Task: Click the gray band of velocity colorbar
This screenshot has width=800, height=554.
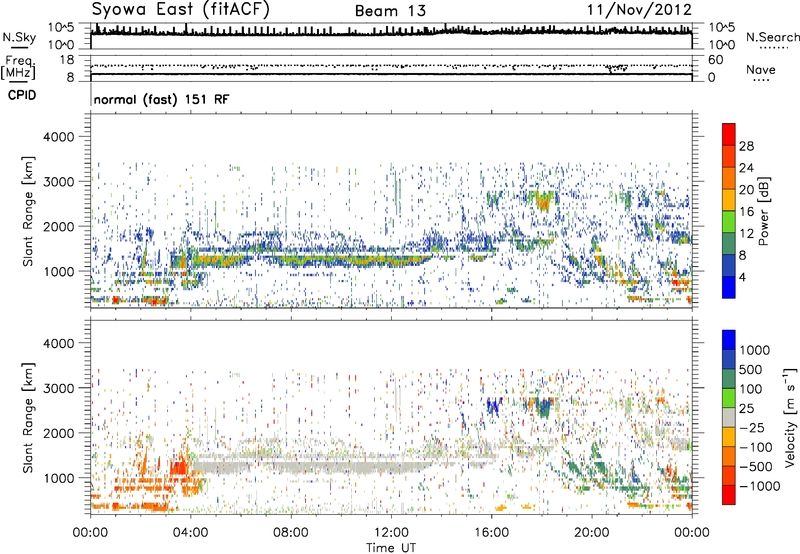Action: (x=729, y=417)
